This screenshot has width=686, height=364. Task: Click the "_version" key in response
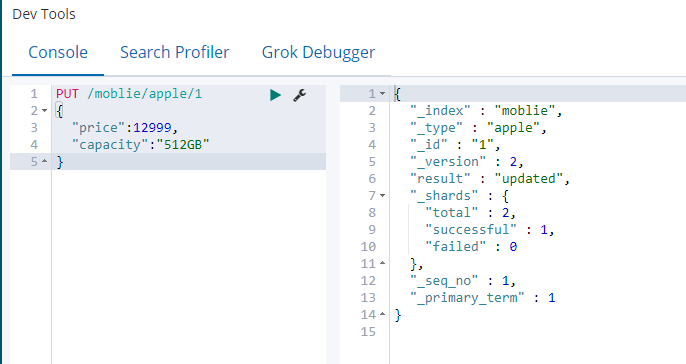pos(448,162)
